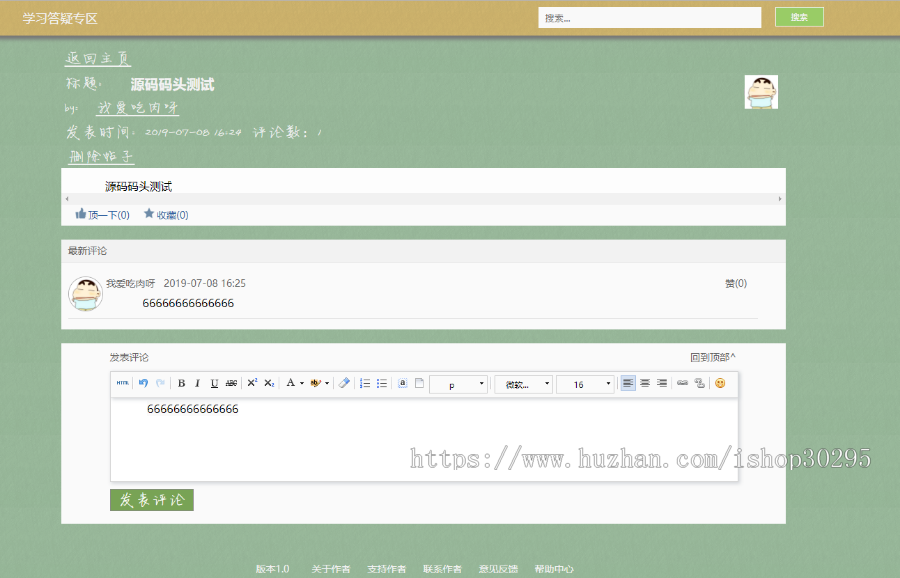Toggle bold formatting
The height and width of the screenshot is (578, 900).
point(181,383)
